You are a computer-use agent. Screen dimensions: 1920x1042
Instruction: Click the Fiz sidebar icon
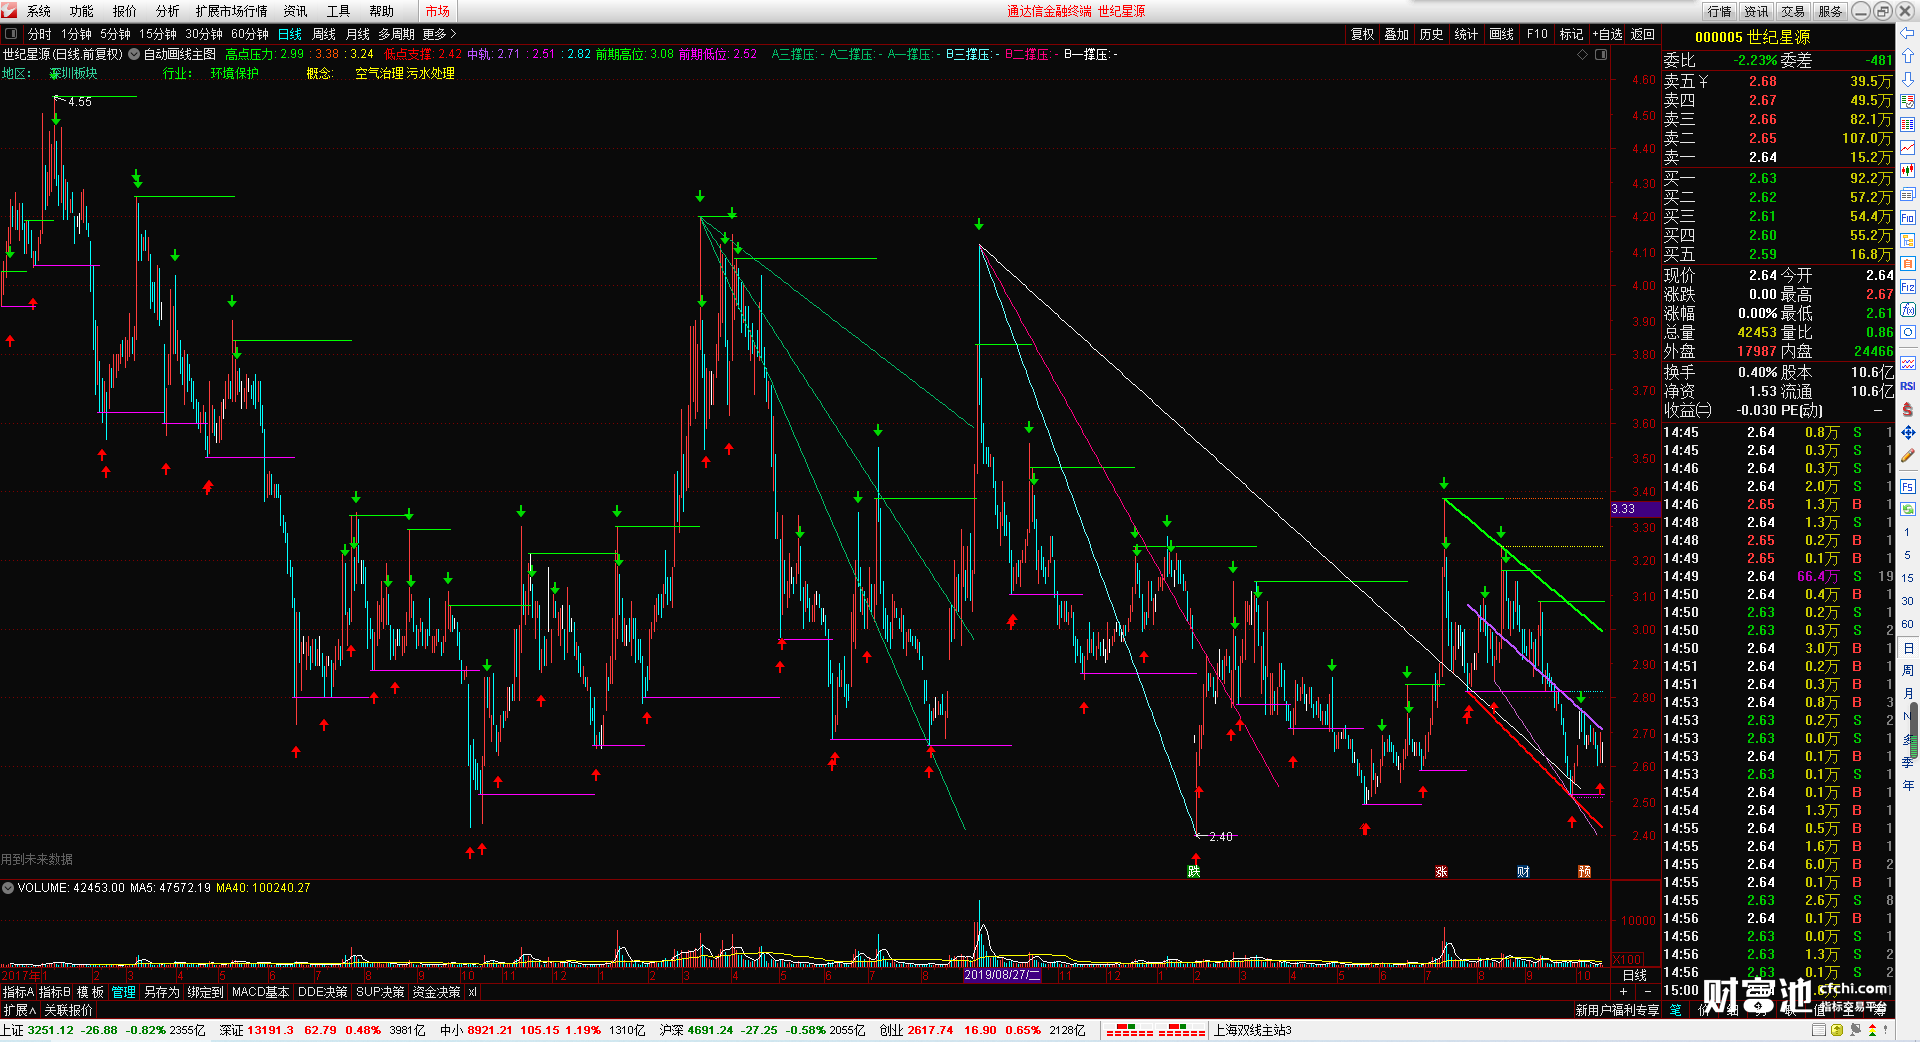click(x=1908, y=286)
